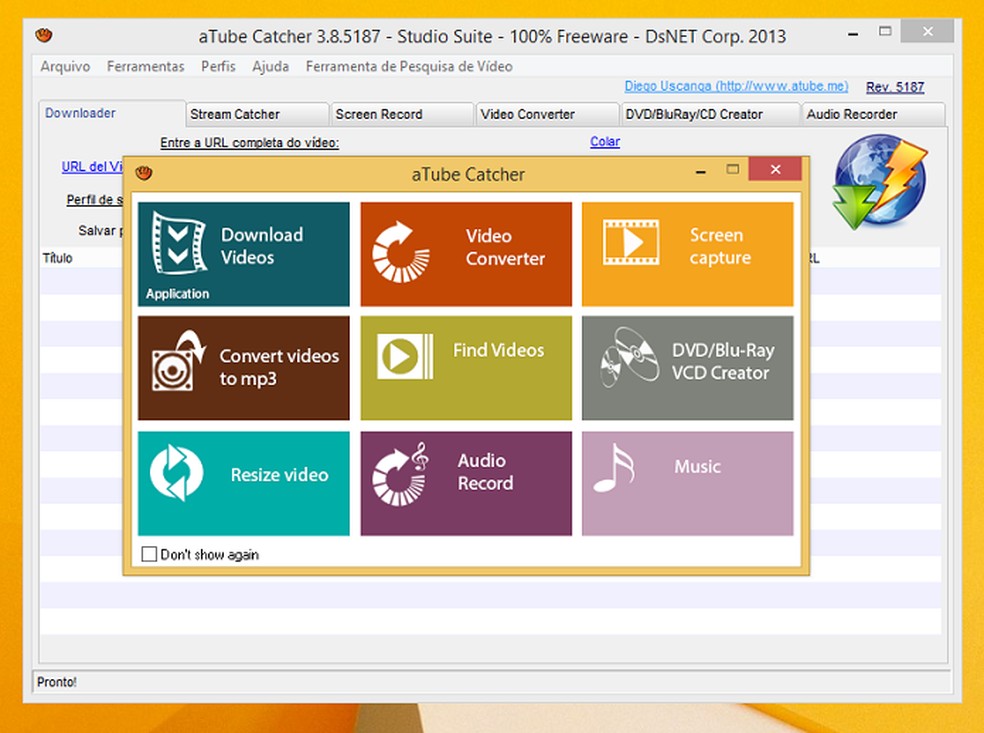This screenshot has width=984, height=733.
Task: Select Convert videos to mp3 tile
Action: click(243, 368)
